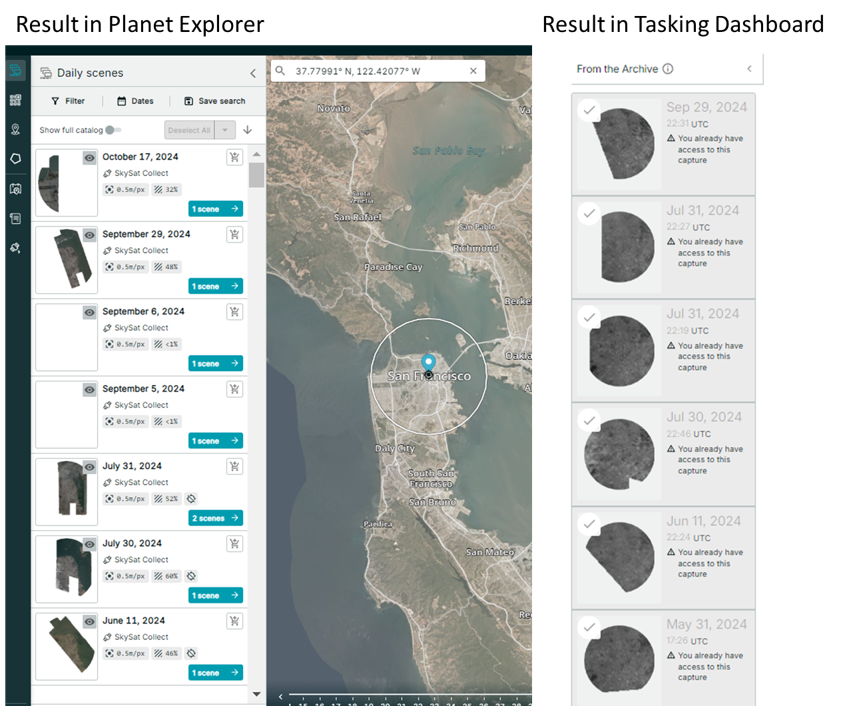Open 1 scene for June 11, 2024

click(x=216, y=673)
